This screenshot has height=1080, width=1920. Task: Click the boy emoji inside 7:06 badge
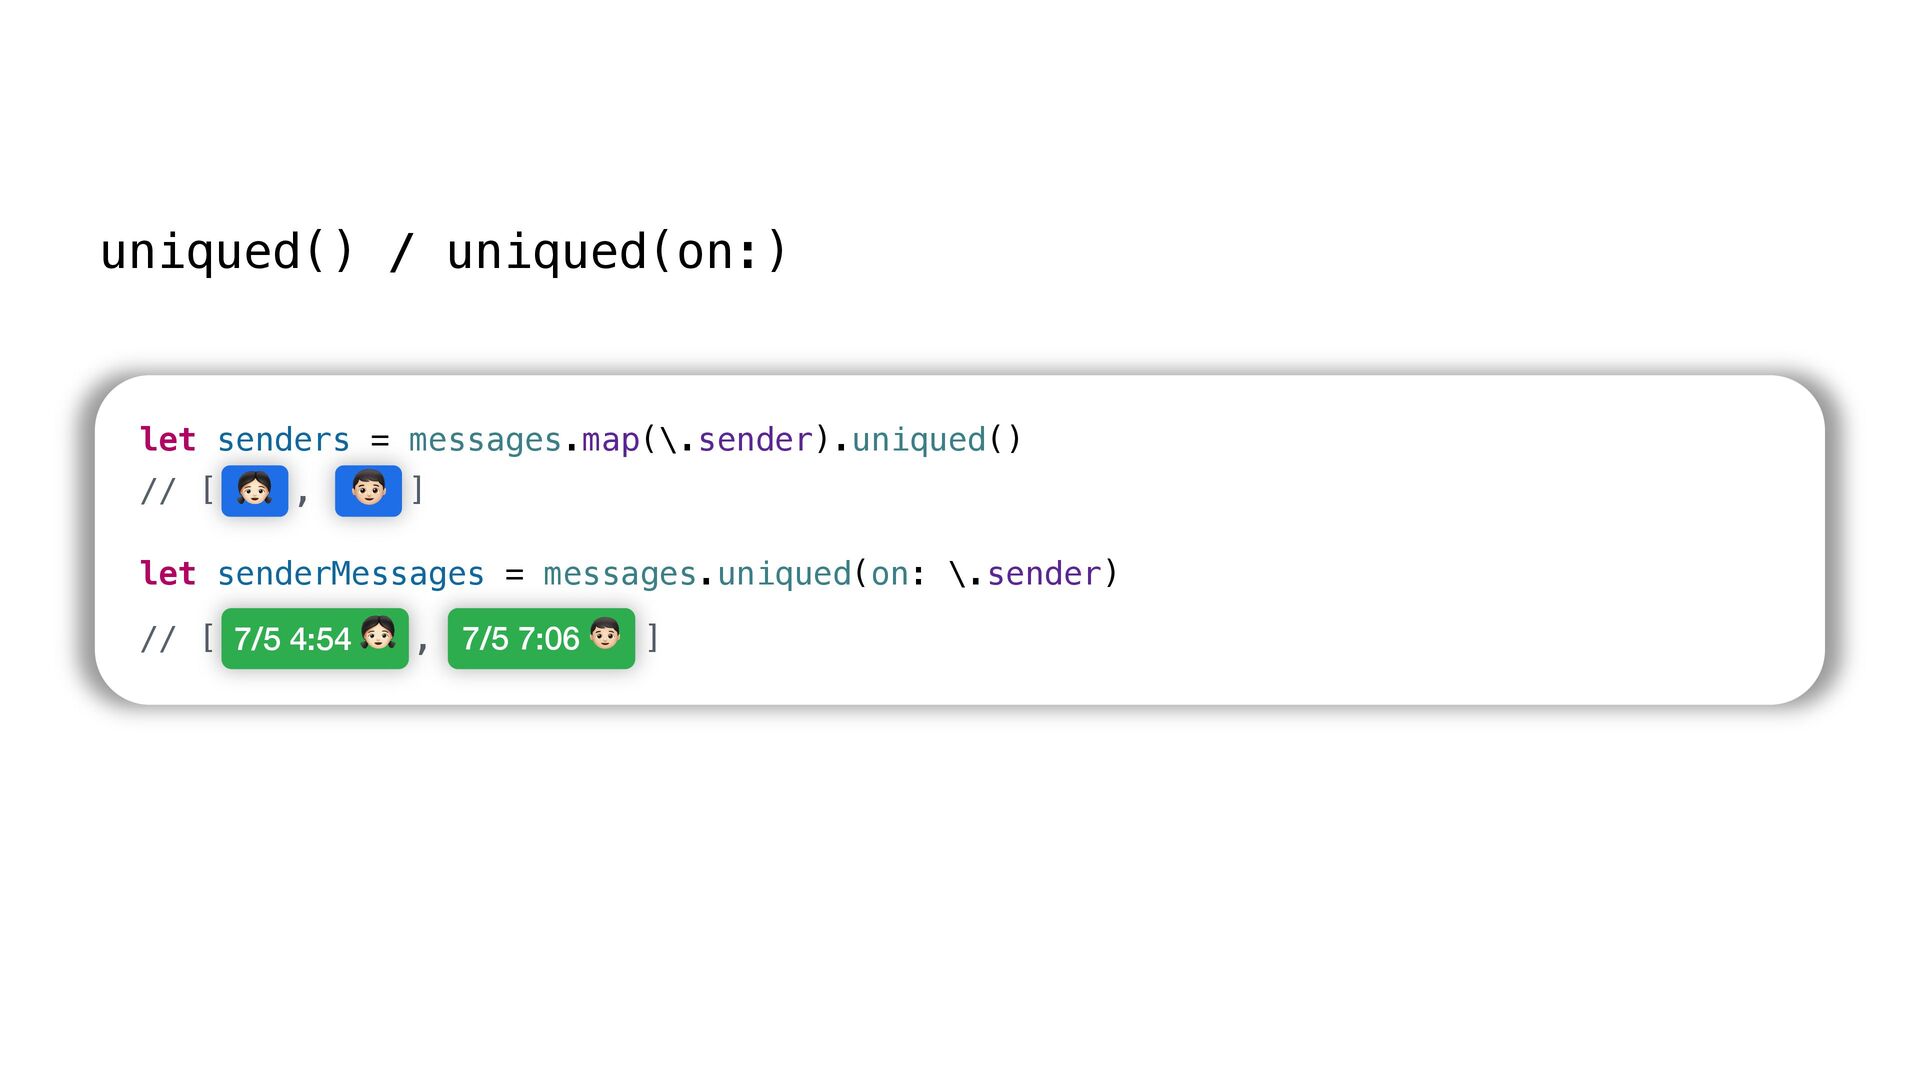[x=605, y=634]
